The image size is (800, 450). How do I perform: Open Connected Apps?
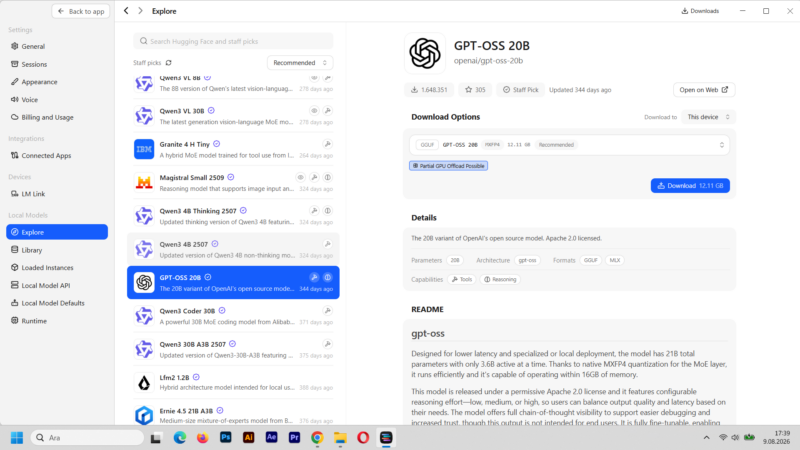[57, 156]
